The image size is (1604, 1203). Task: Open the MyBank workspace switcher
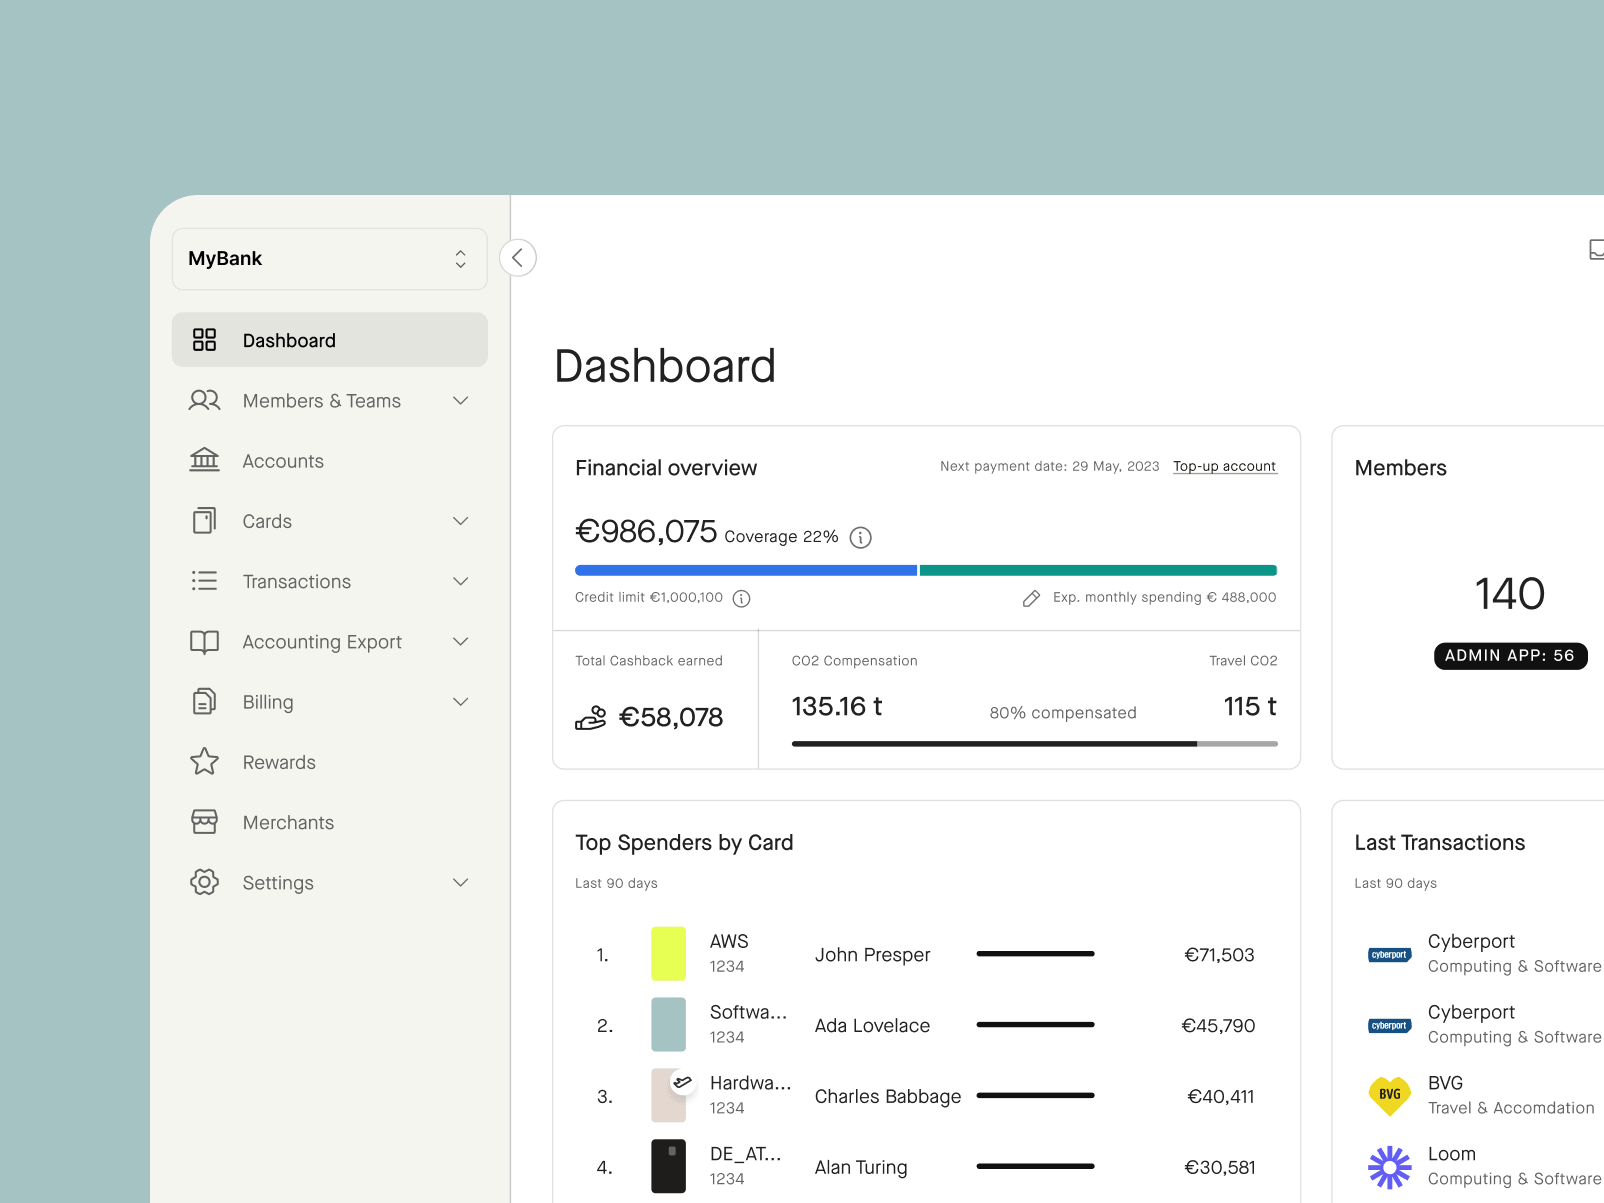(x=329, y=258)
